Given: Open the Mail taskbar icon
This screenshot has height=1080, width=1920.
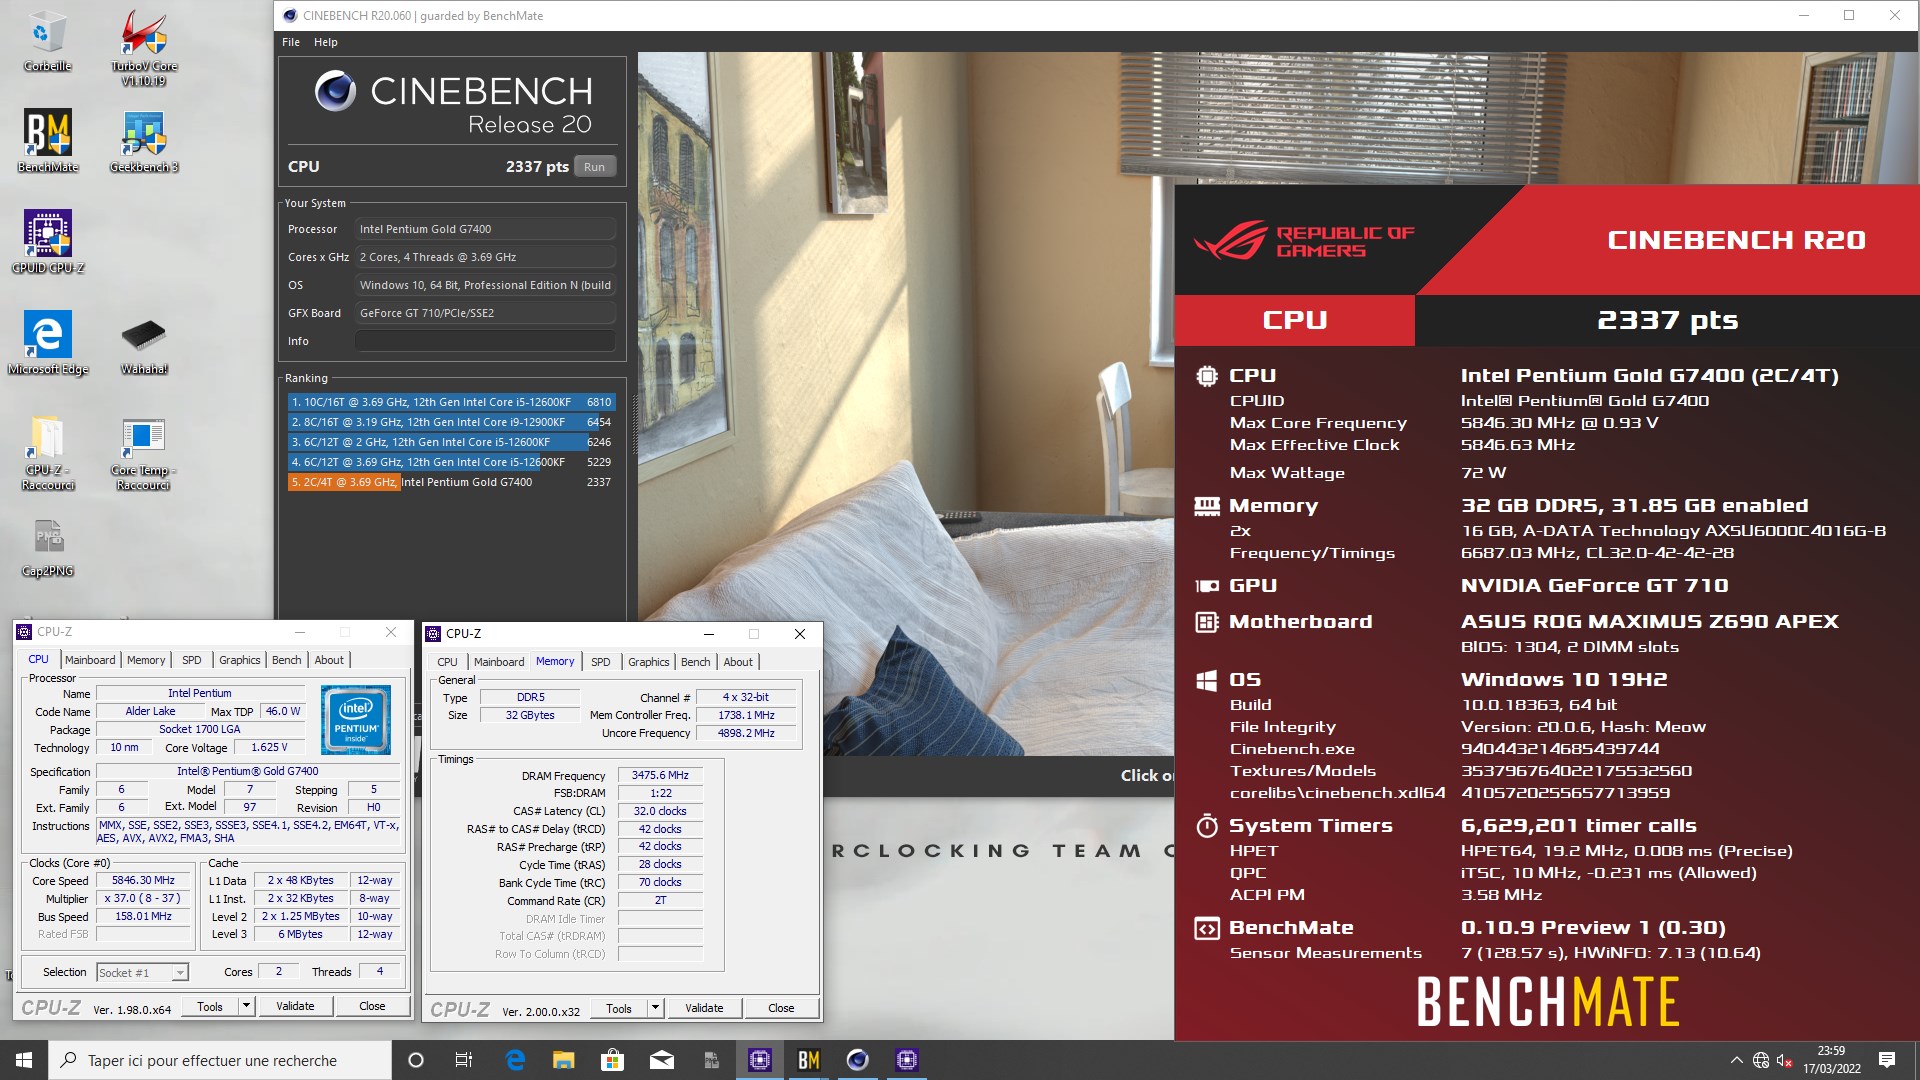Looking at the screenshot, I should [661, 1060].
